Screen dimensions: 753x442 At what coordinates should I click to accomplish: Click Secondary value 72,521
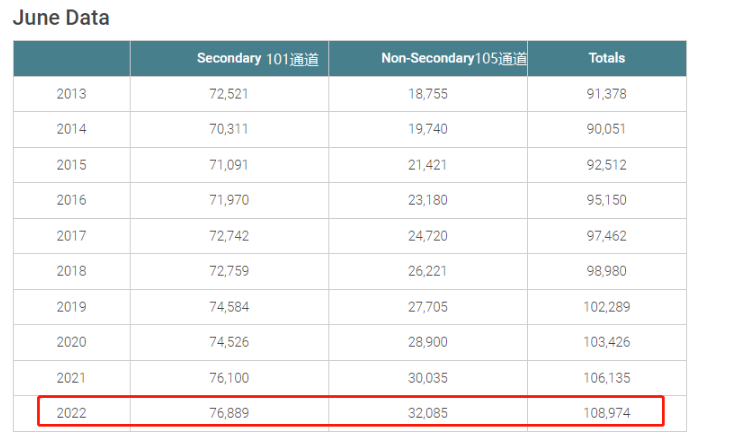coord(228,94)
